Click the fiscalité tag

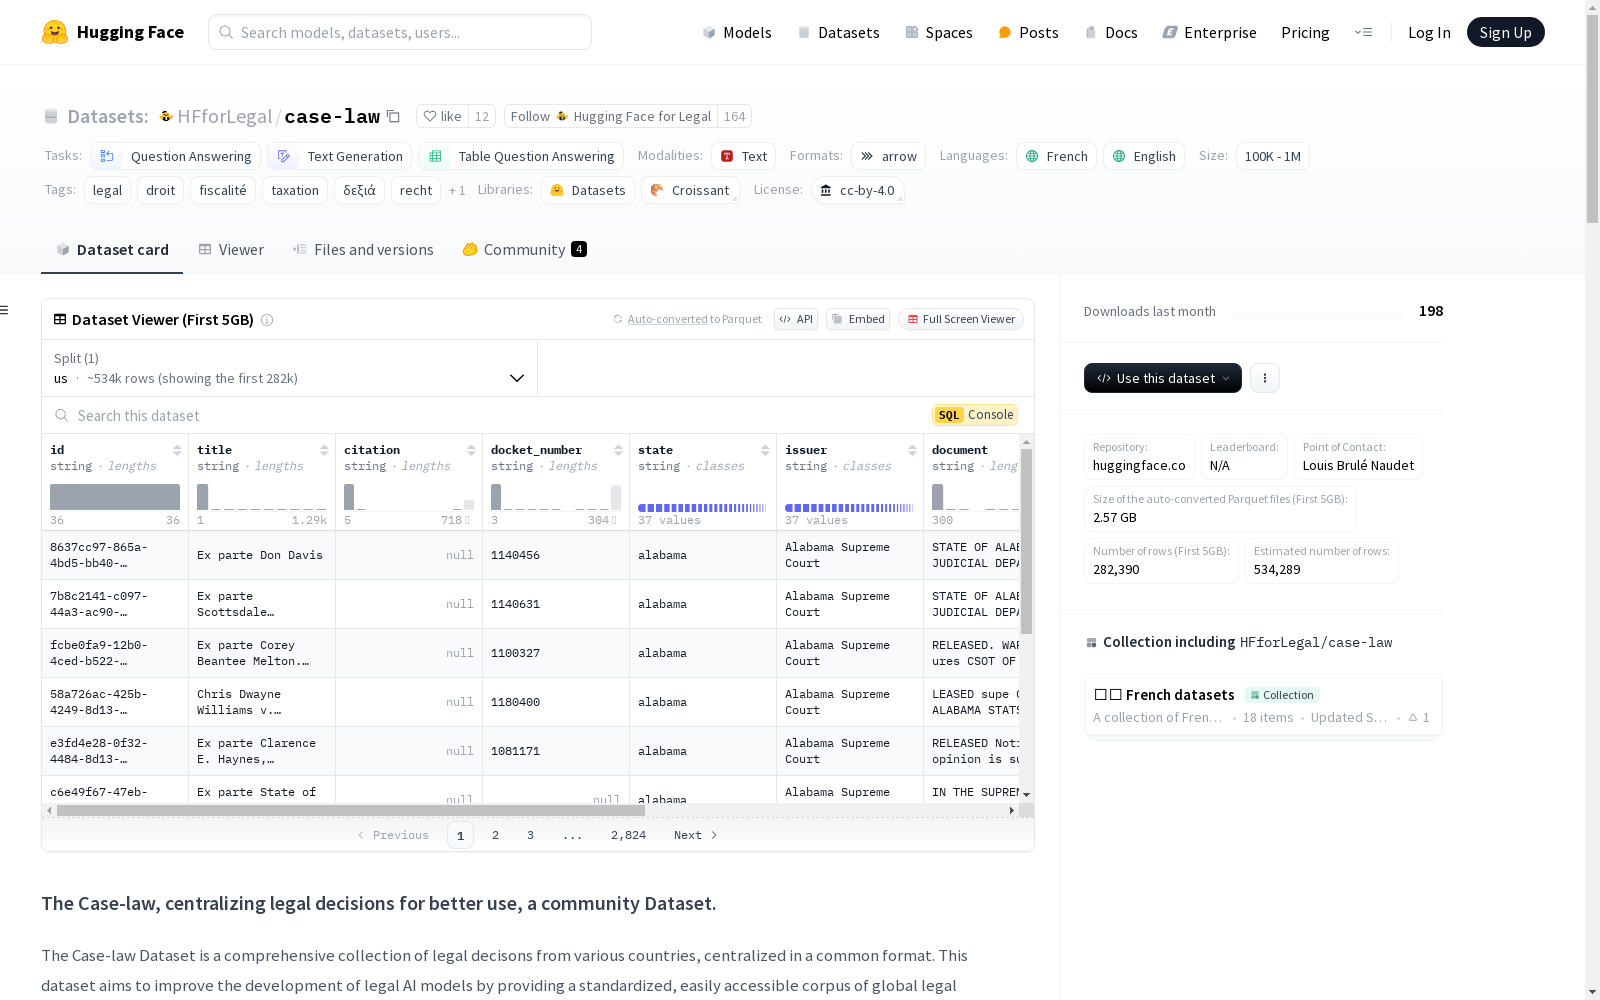tap(223, 190)
